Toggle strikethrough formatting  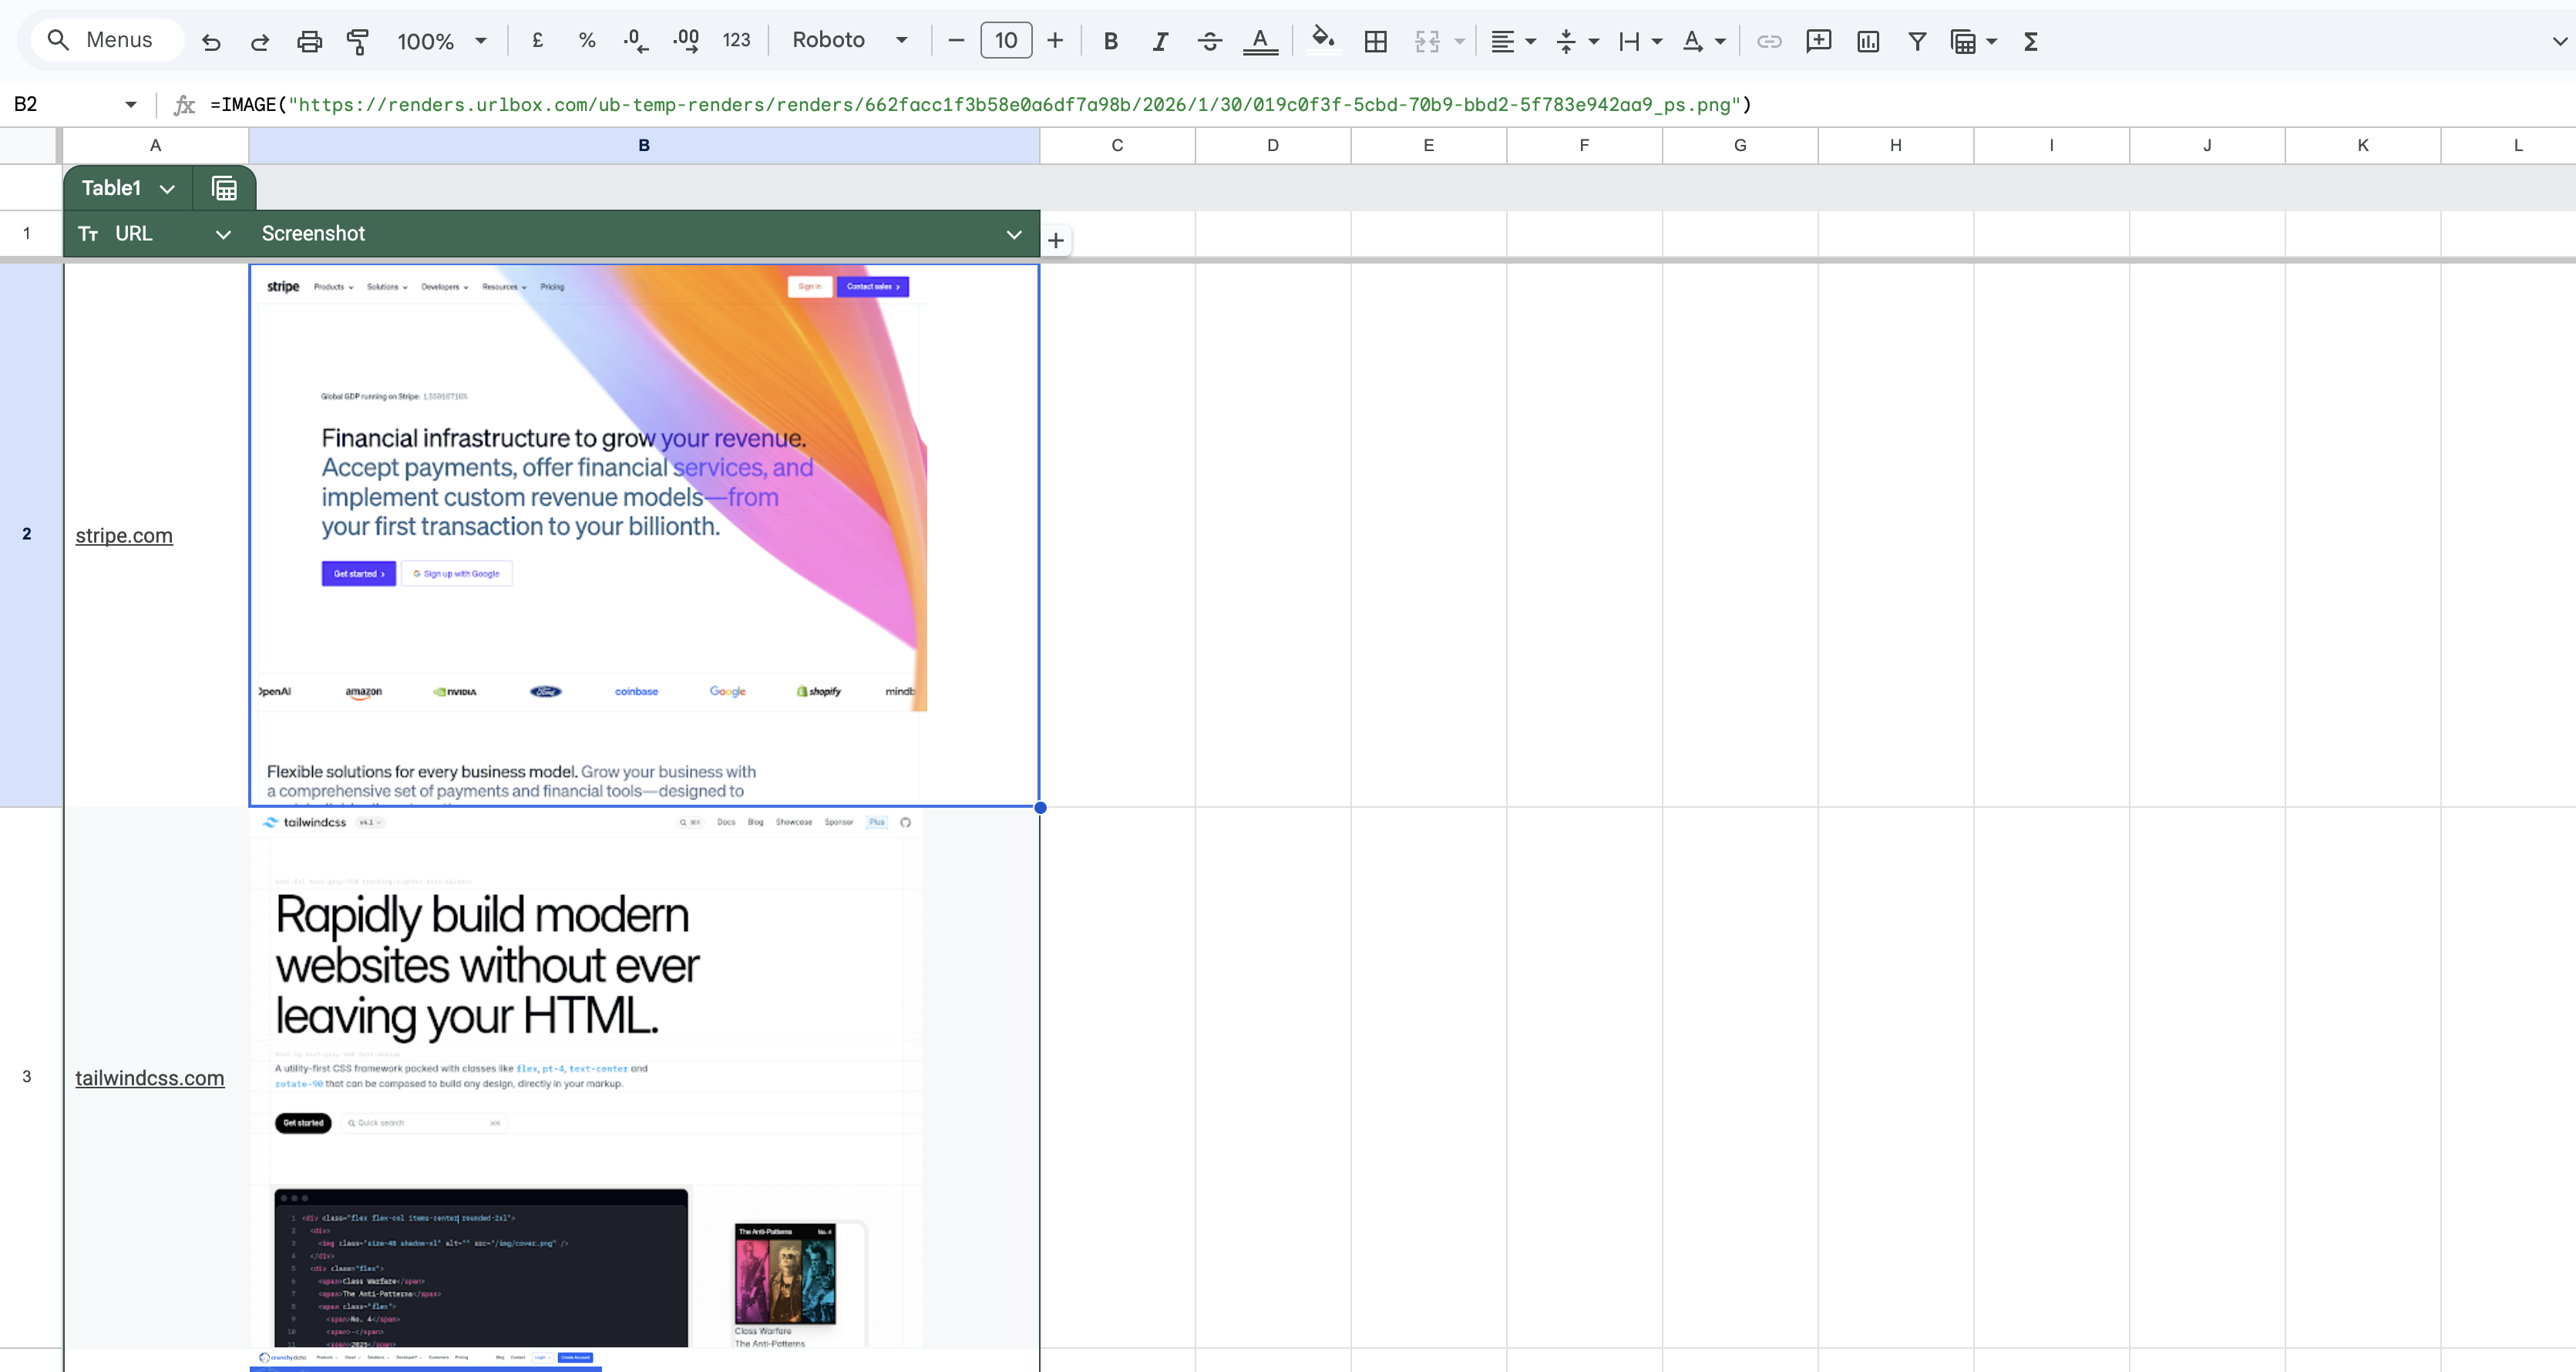coord(1209,41)
